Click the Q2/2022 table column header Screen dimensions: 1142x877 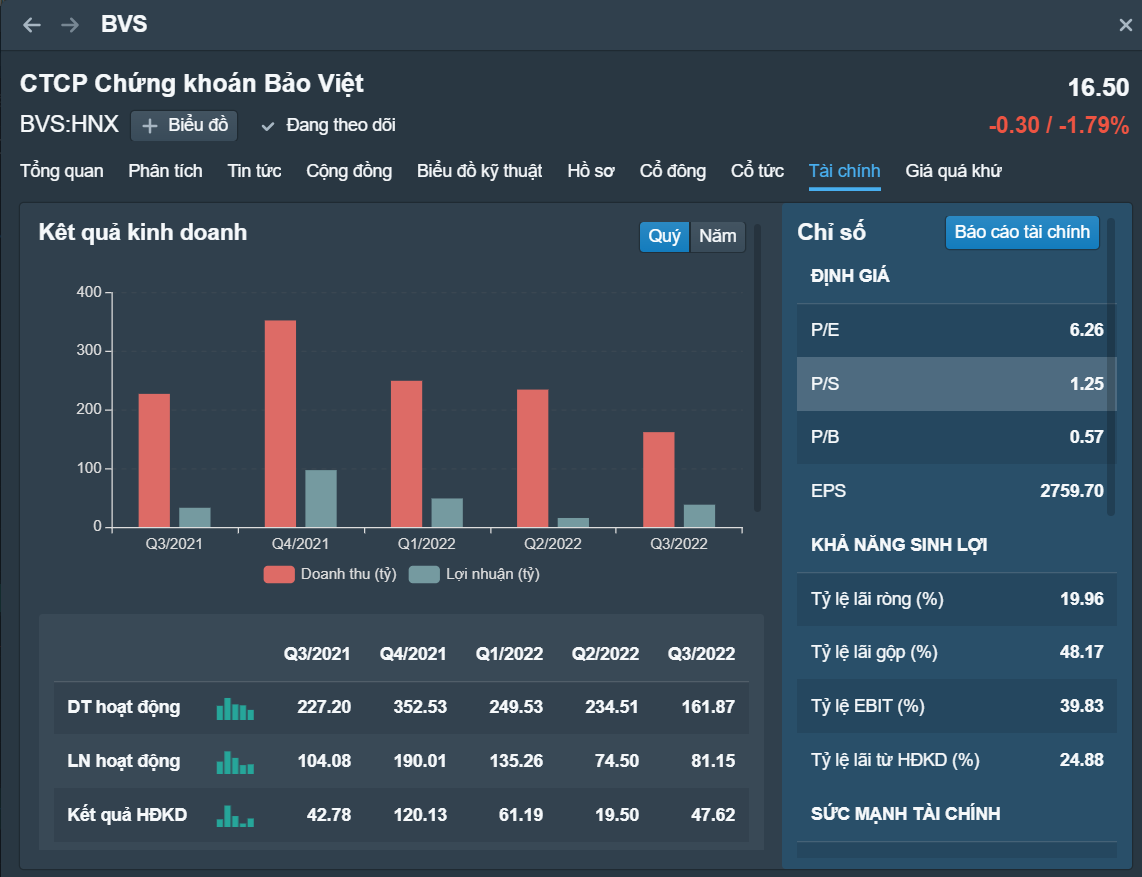(x=605, y=654)
